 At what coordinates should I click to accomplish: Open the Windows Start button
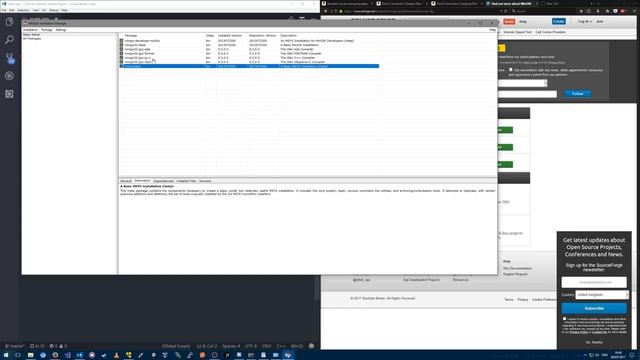6,355
